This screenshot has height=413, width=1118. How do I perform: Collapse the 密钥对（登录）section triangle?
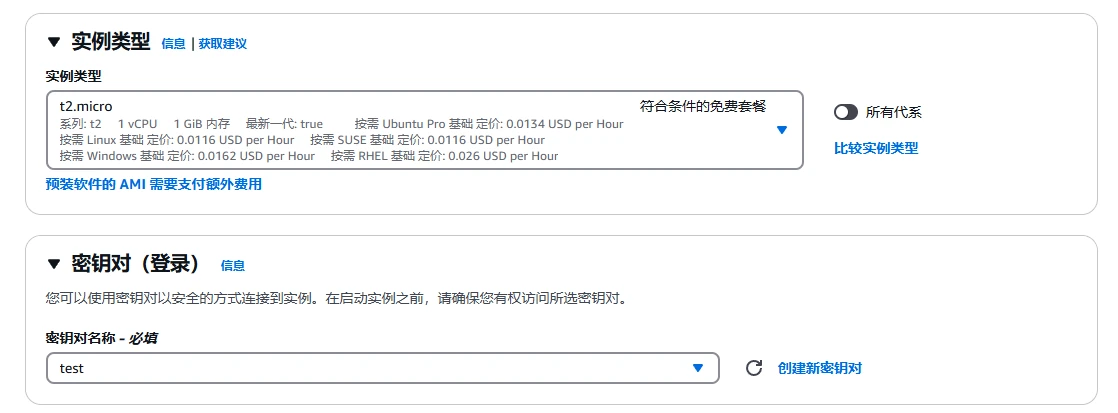54,264
